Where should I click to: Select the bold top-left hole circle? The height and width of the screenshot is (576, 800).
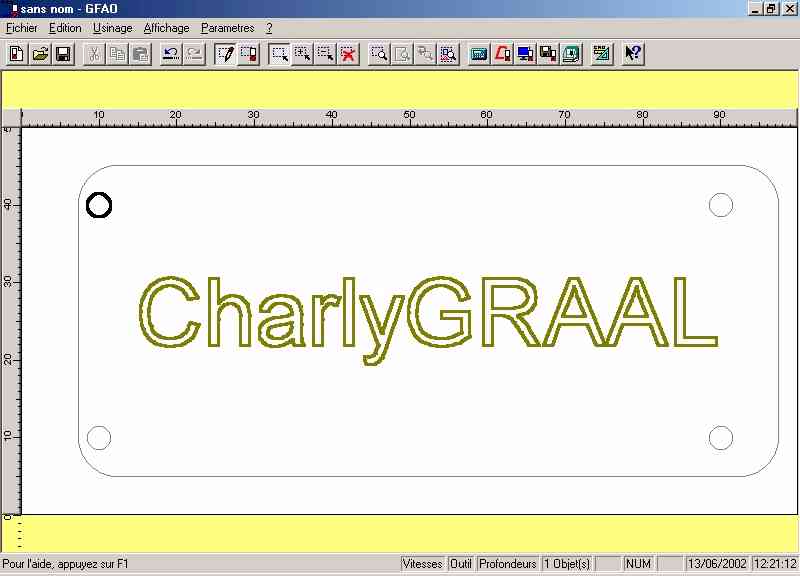click(x=99, y=205)
